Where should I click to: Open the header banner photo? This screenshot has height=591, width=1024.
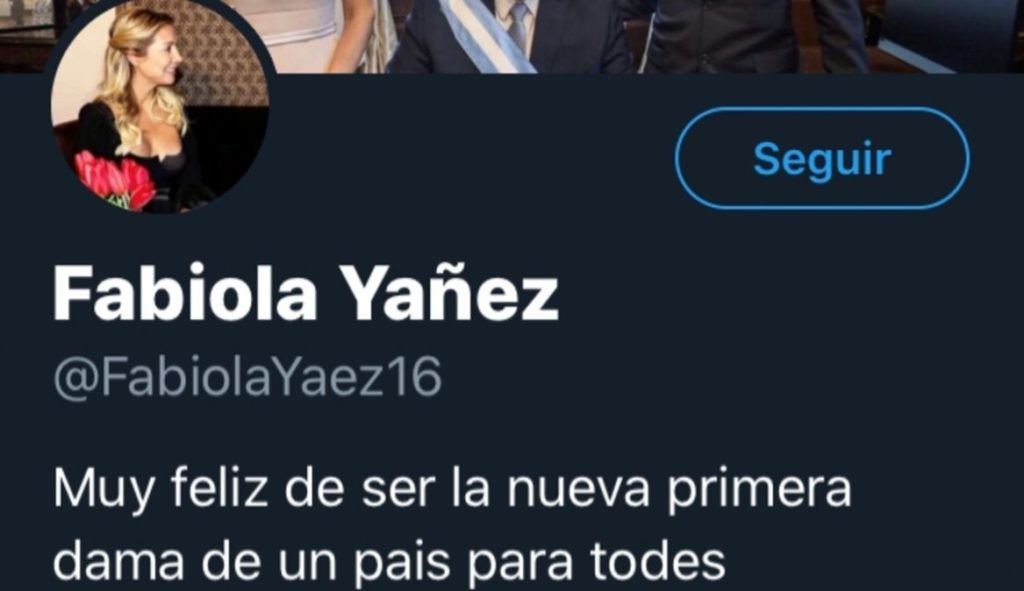pos(512,36)
